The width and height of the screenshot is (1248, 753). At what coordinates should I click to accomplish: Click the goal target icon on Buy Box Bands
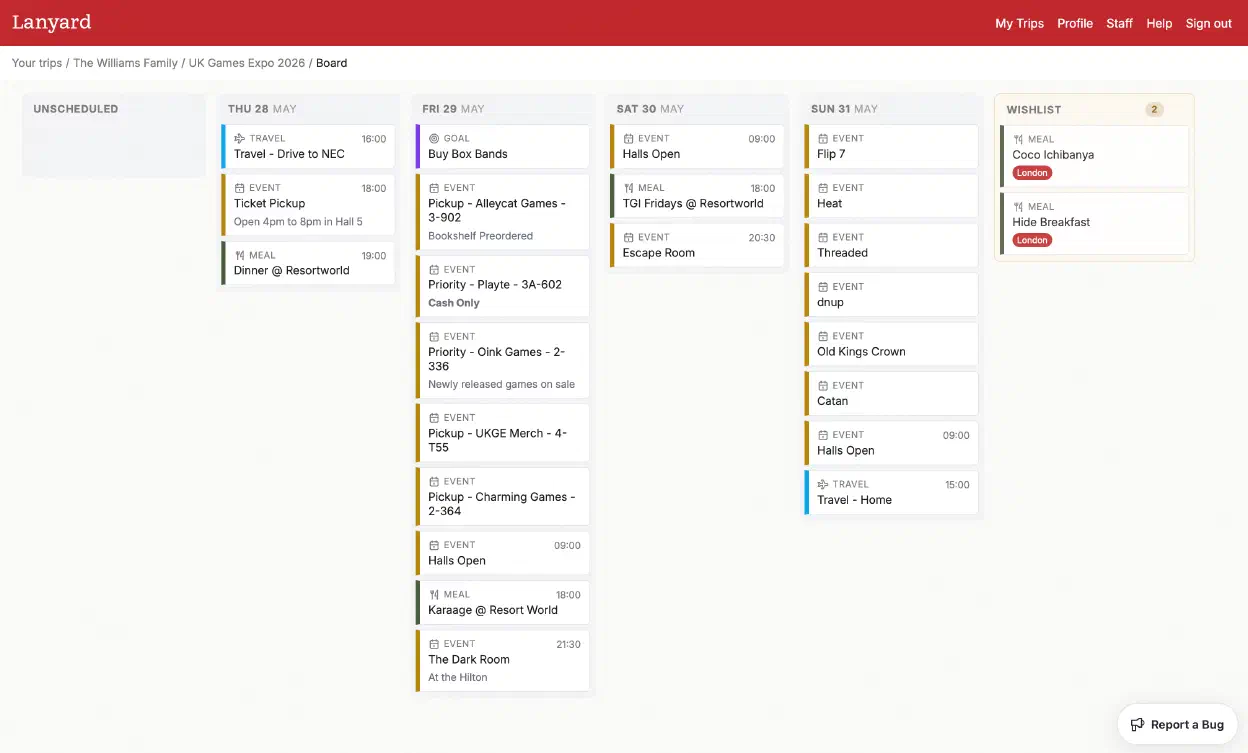433,139
